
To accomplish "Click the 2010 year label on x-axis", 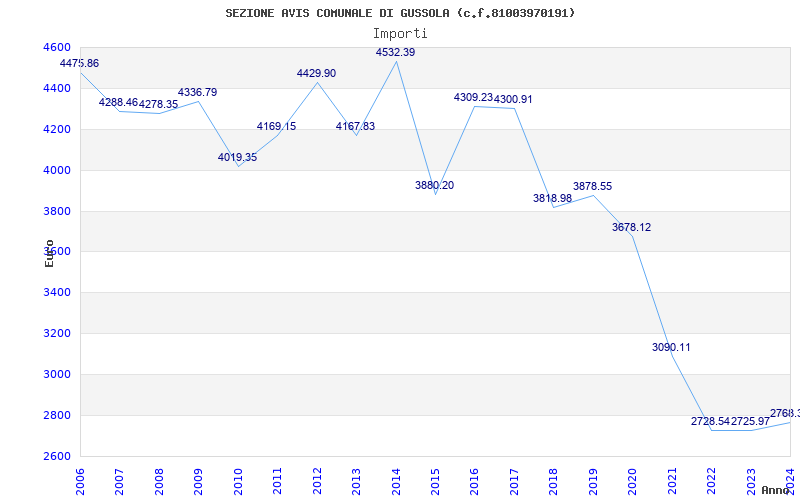I will [x=238, y=482].
